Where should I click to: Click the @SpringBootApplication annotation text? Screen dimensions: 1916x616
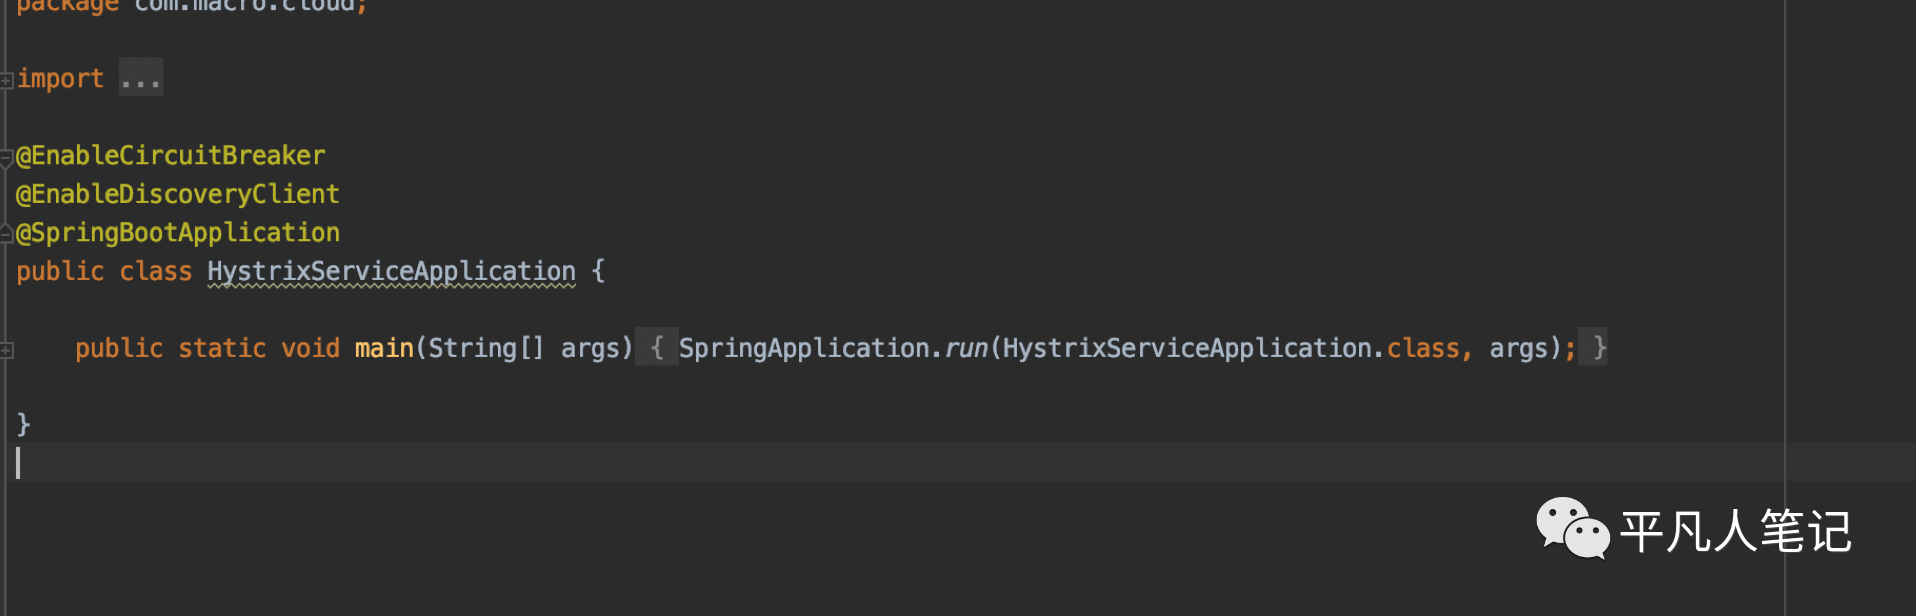(x=178, y=233)
